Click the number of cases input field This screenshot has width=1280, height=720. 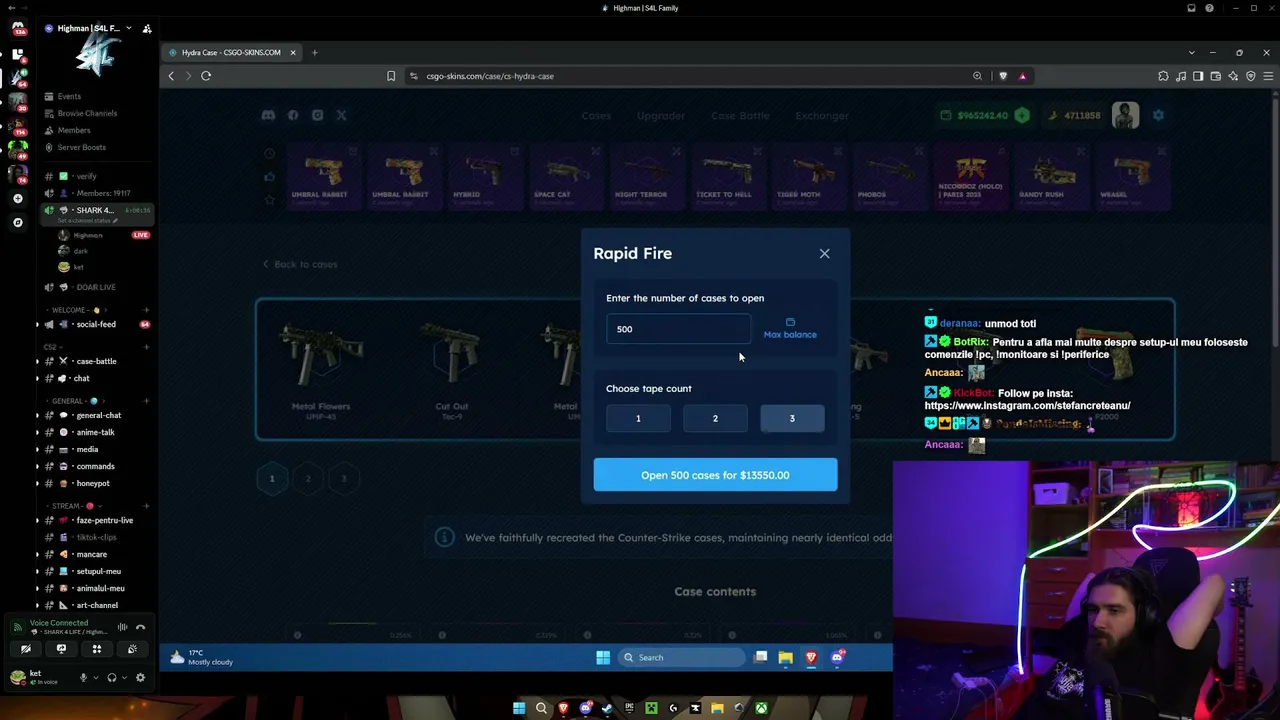click(678, 329)
